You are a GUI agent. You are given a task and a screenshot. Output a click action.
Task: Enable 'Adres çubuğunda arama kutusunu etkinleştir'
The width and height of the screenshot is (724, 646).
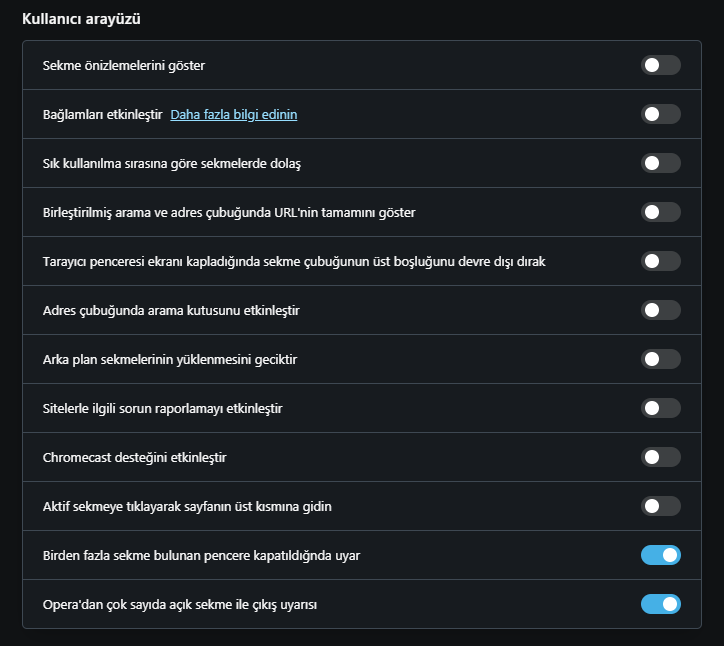point(660,310)
